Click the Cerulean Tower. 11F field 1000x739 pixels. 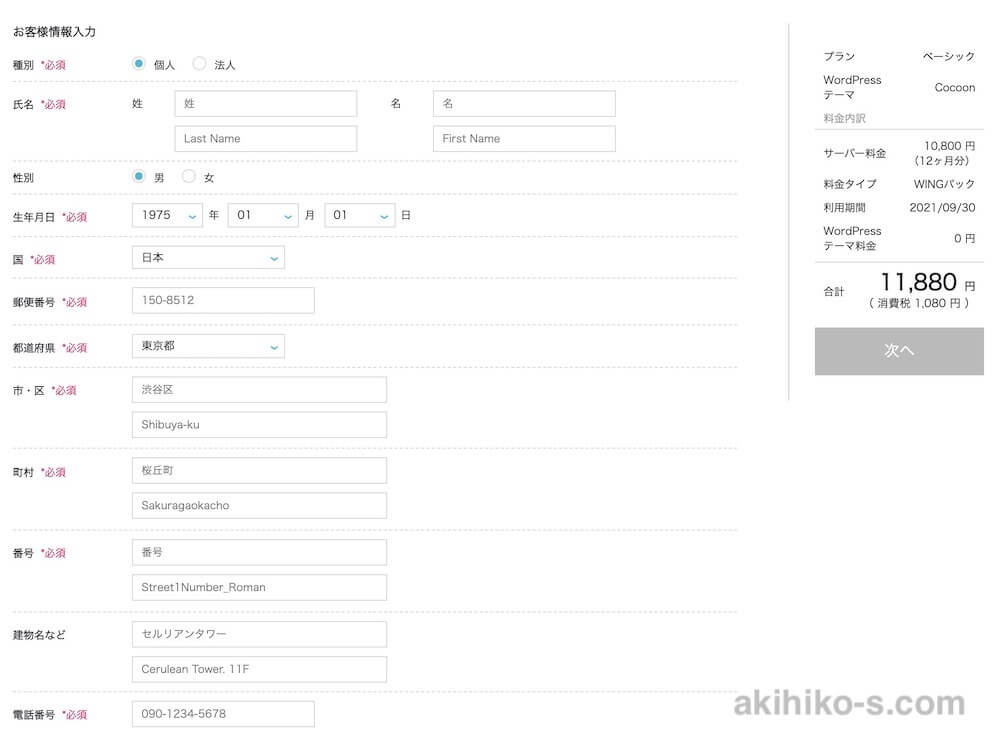pos(259,670)
